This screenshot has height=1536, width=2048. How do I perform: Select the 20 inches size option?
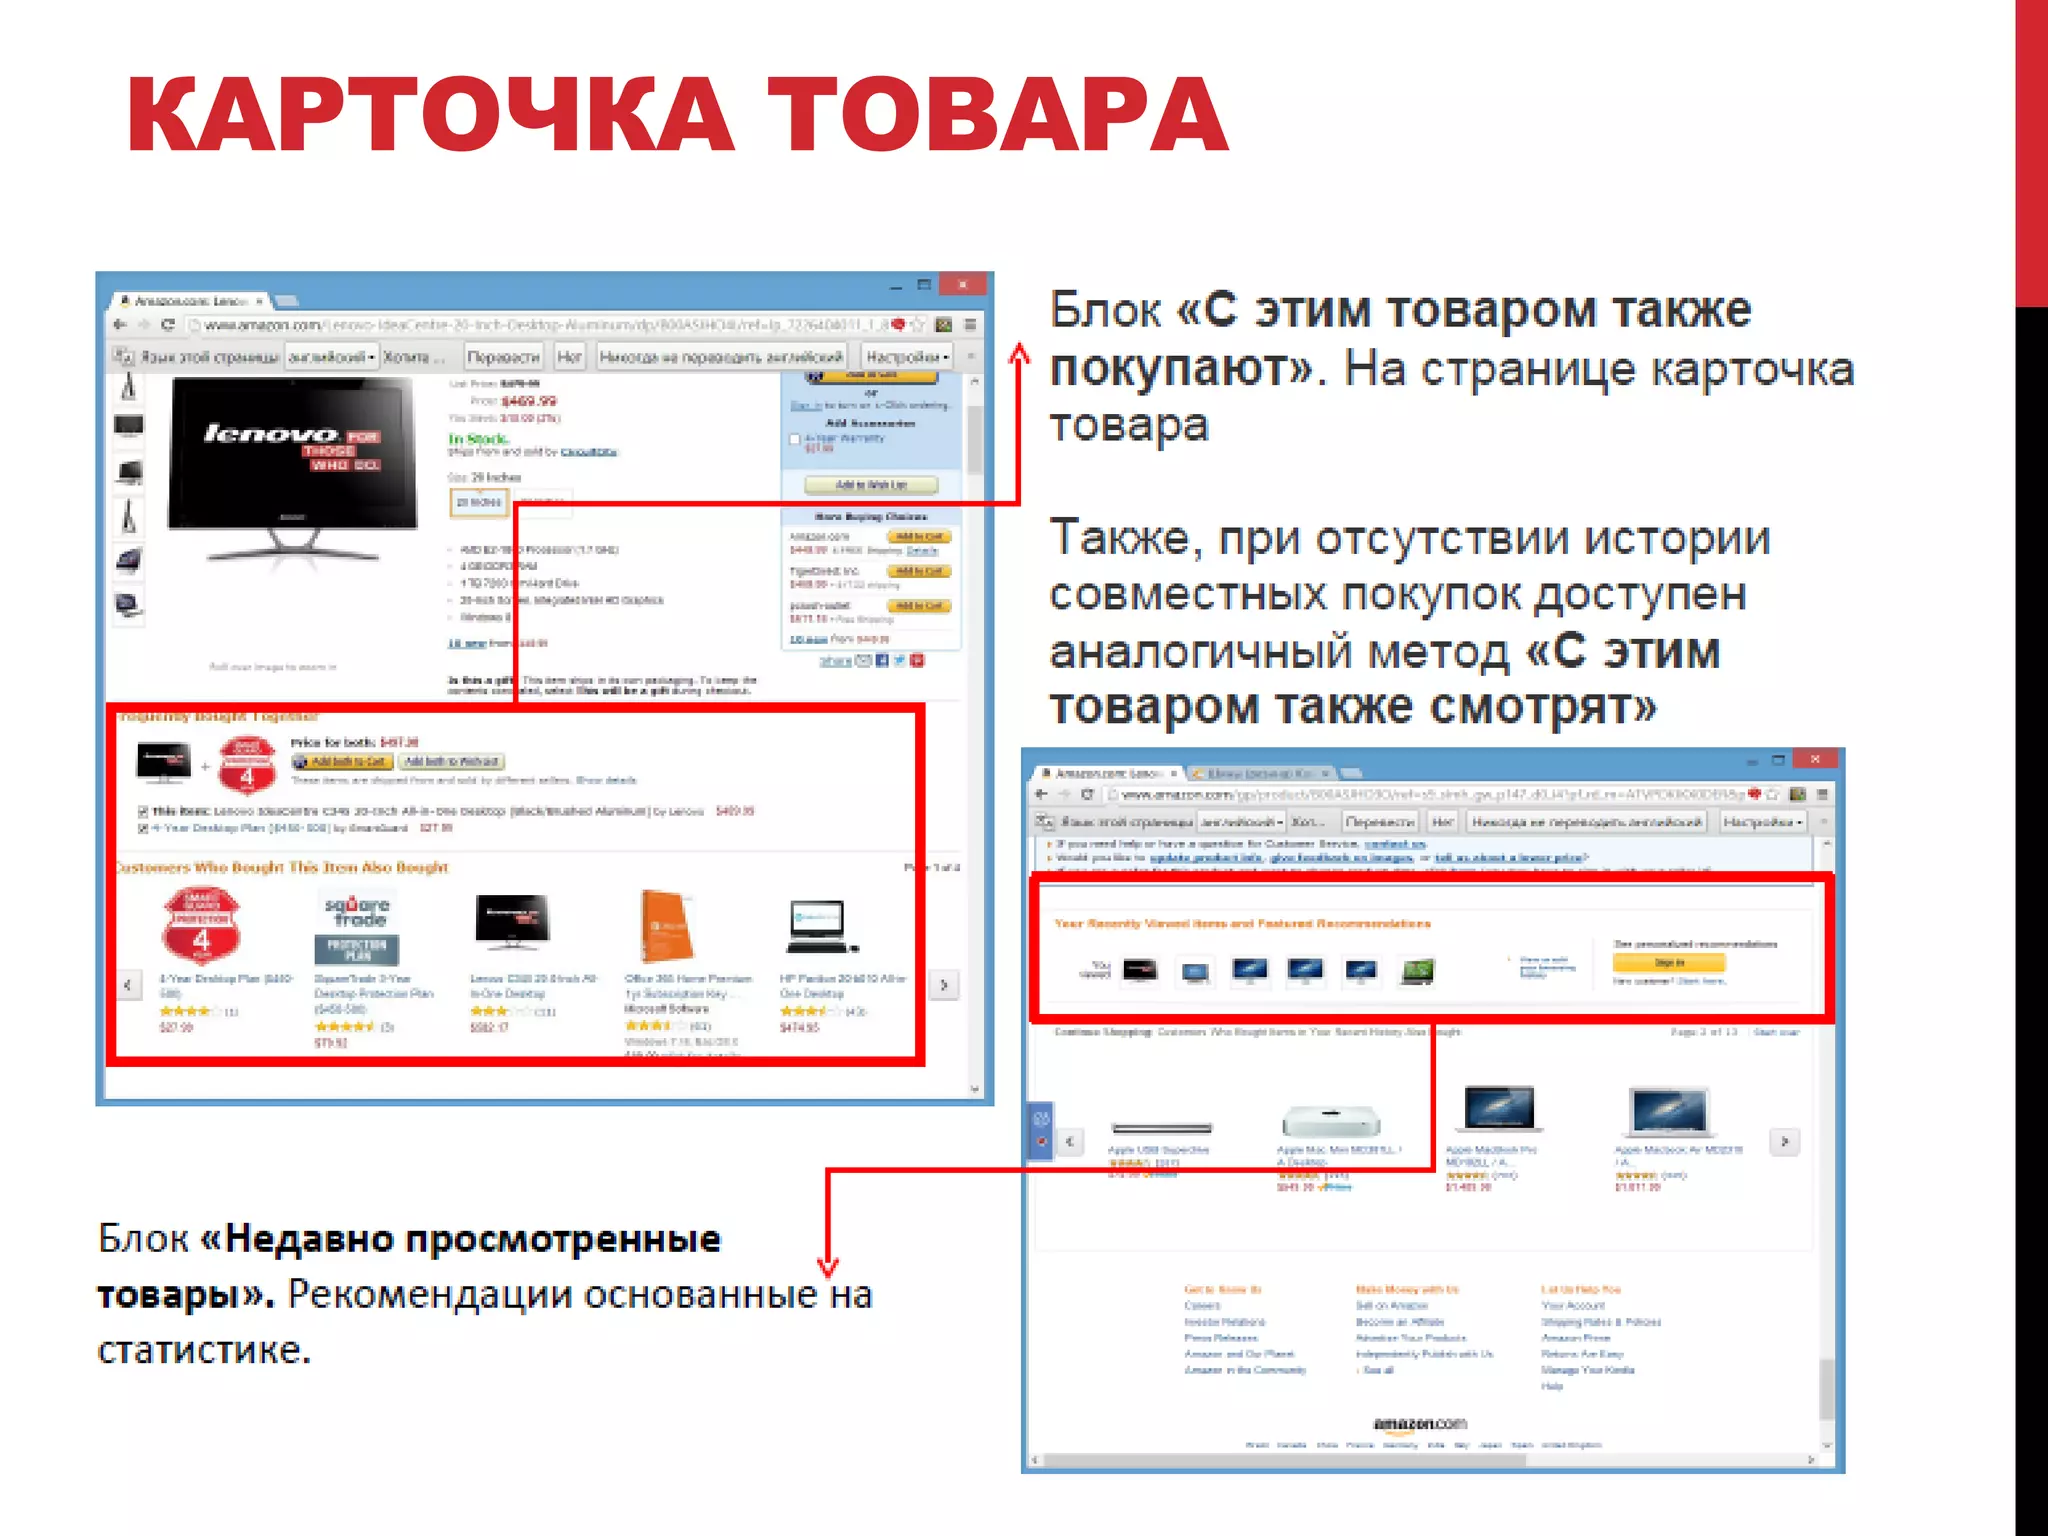pyautogui.click(x=479, y=502)
